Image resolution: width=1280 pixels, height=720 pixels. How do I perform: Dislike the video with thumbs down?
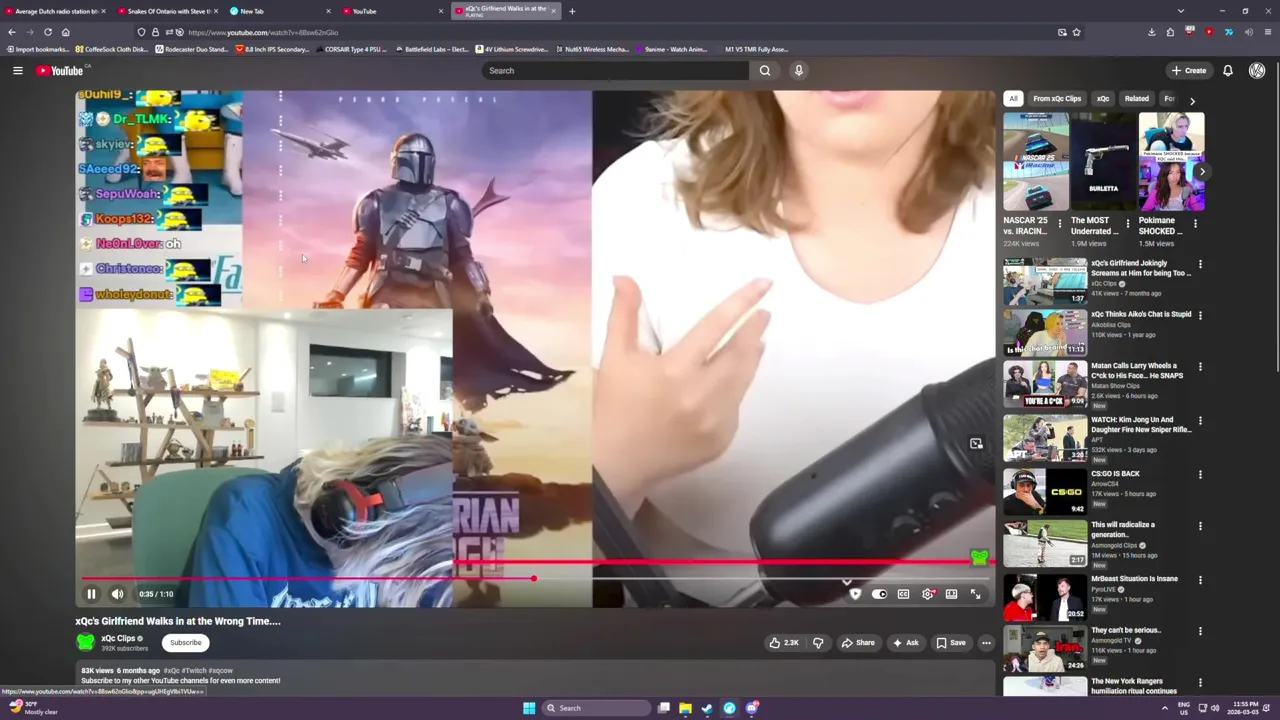coord(818,643)
